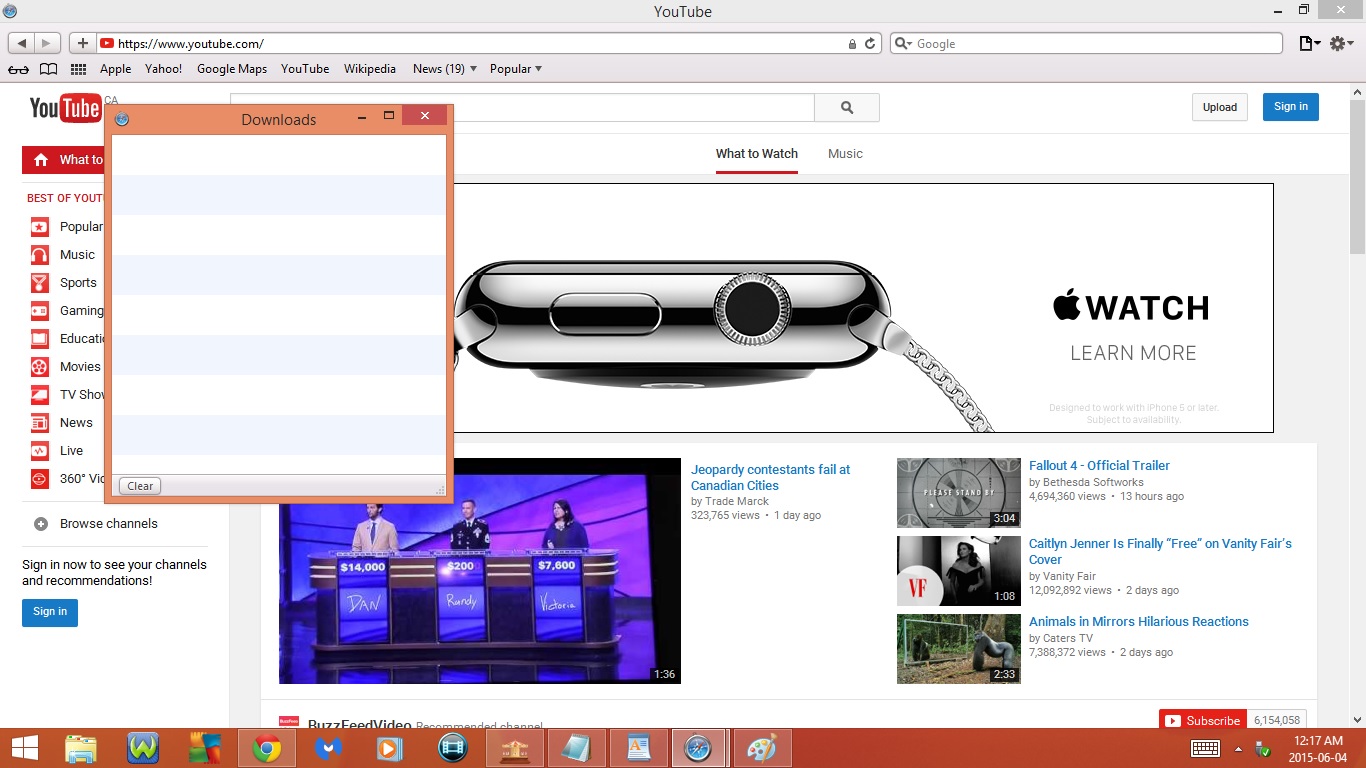Open Movies film reel sidebar item
This screenshot has height=768, width=1366.
66,367
